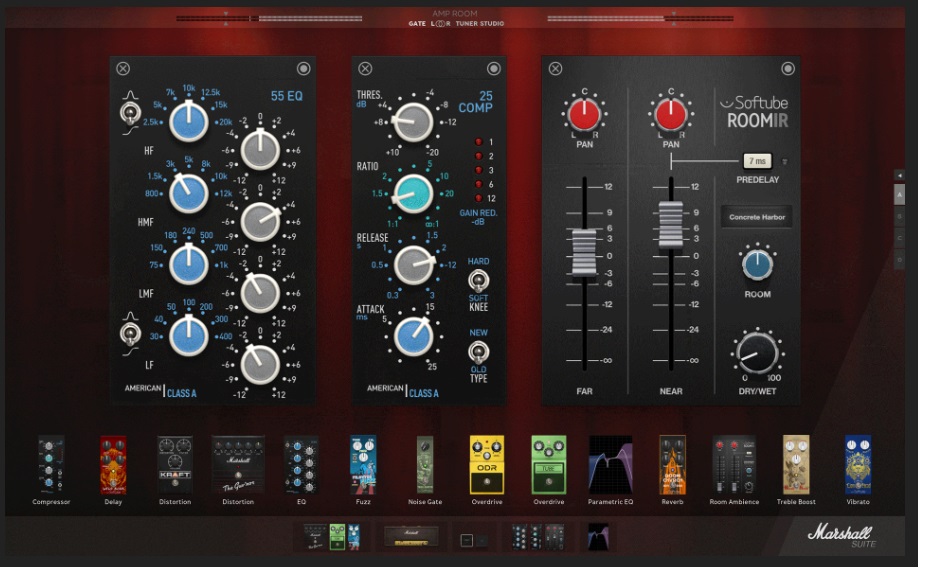Open the small menu beside predelay value

pos(785,161)
